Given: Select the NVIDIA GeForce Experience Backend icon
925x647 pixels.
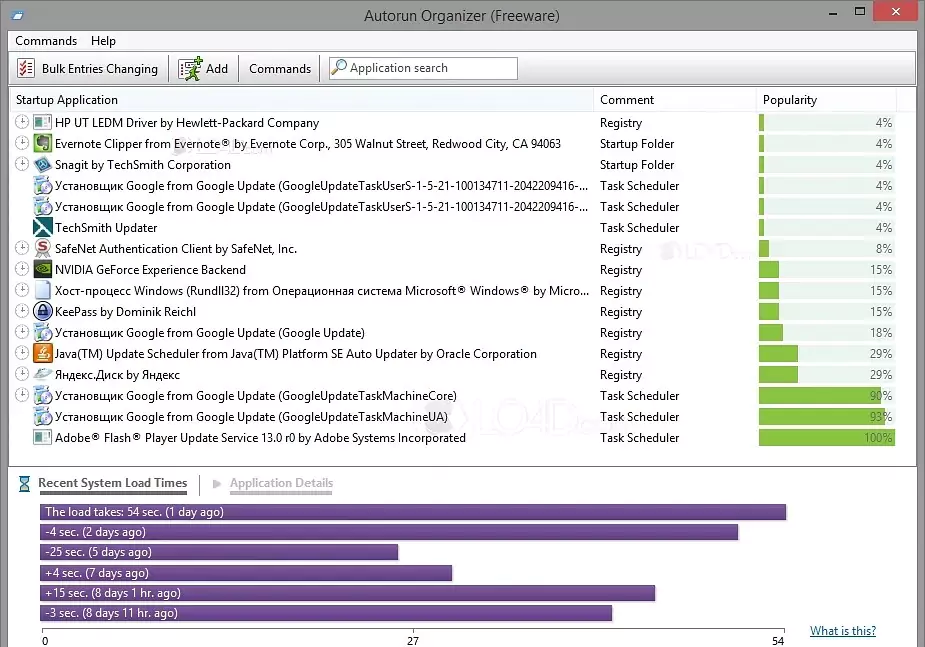Looking at the screenshot, I should 40,269.
